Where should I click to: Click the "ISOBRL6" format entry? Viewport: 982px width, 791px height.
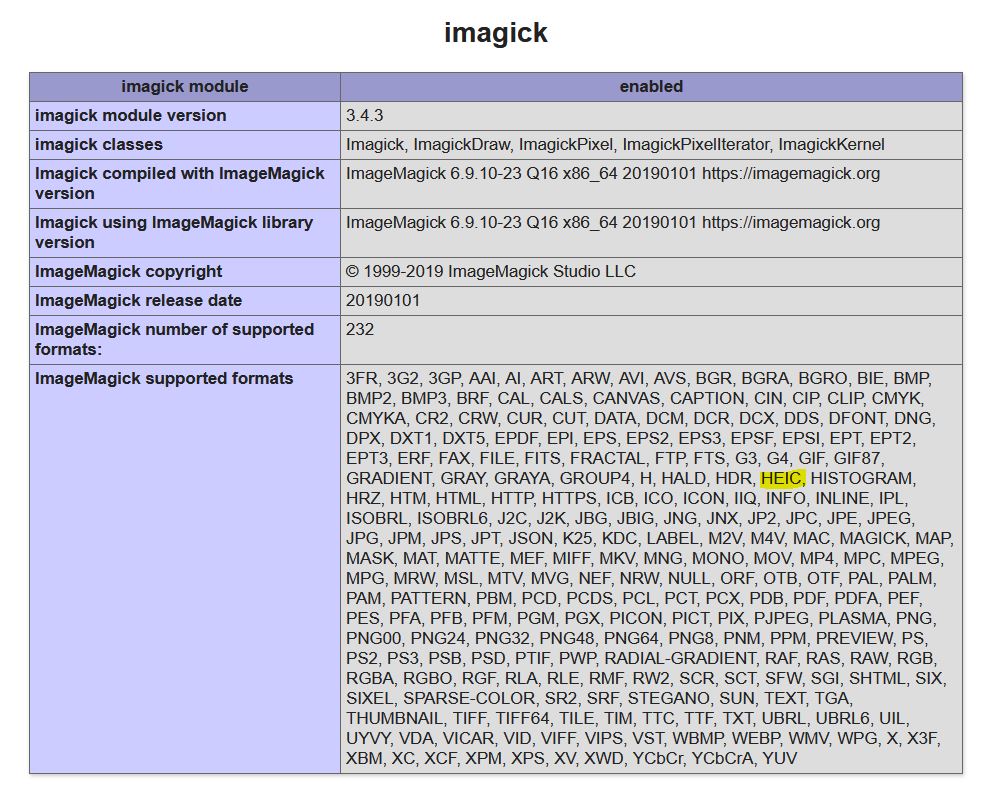[x=452, y=519]
